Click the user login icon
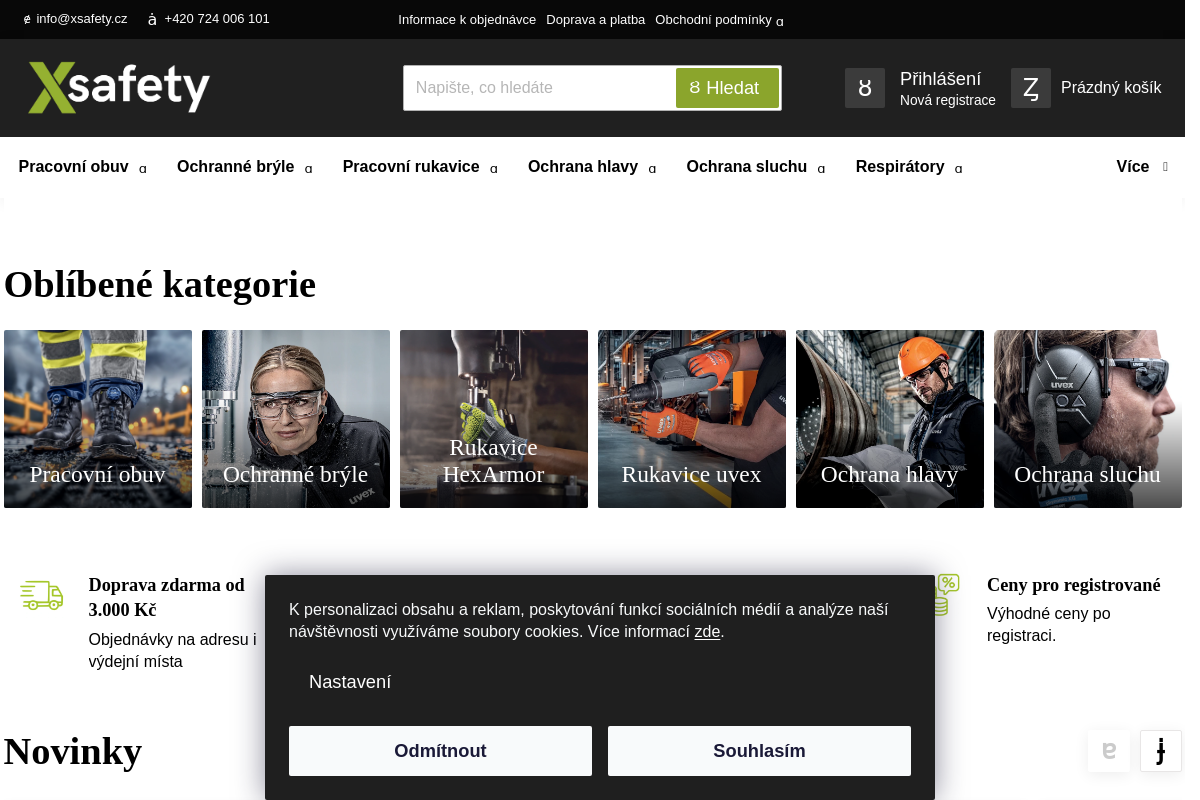Image resolution: width=1200 pixels, height=800 pixels. click(865, 88)
